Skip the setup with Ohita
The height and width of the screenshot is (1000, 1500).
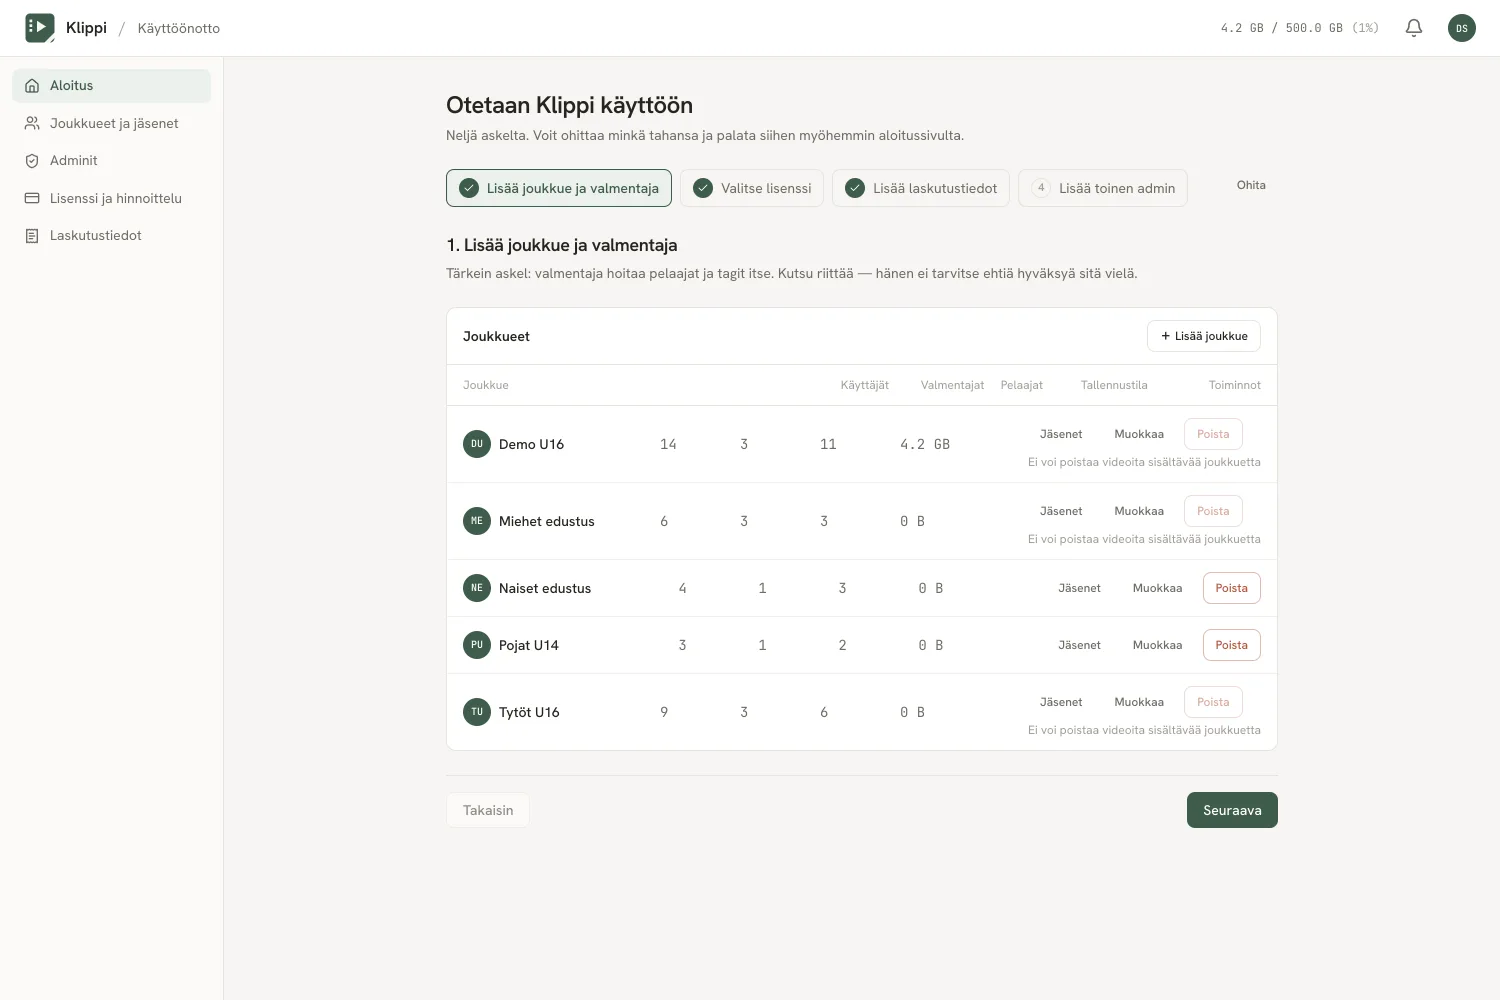click(x=1251, y=185)
